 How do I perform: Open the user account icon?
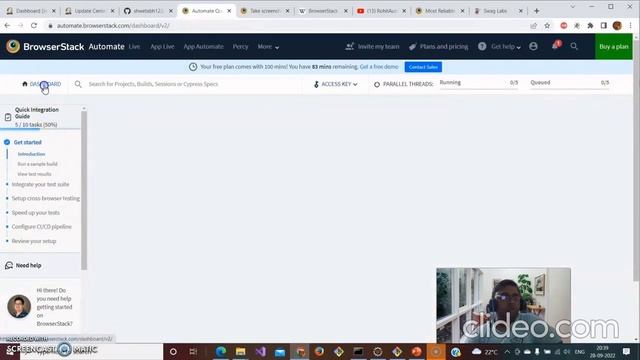(533, 47)
